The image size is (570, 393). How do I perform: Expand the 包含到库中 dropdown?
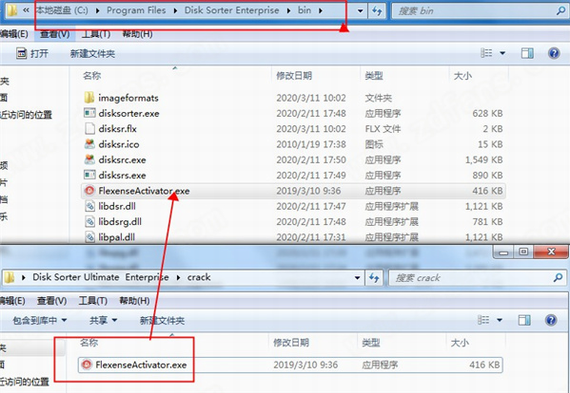point(64,320)
